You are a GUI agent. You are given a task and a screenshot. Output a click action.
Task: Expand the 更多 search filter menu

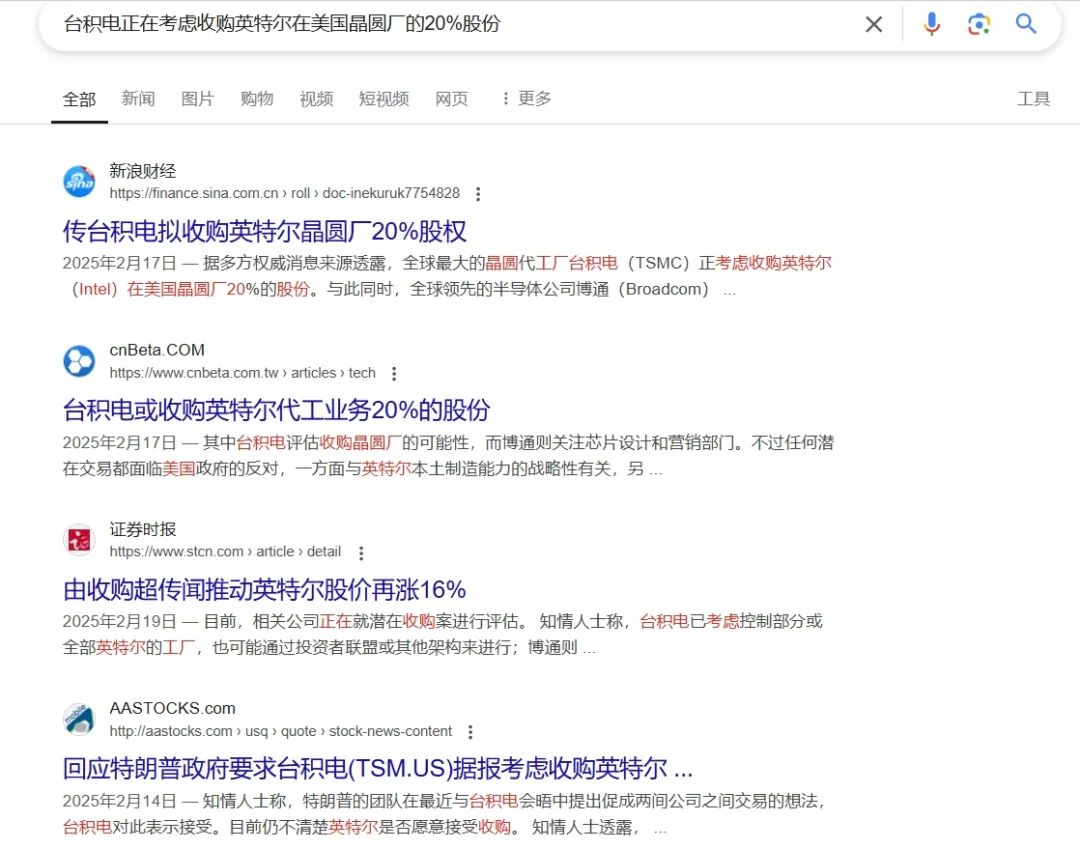526,98
